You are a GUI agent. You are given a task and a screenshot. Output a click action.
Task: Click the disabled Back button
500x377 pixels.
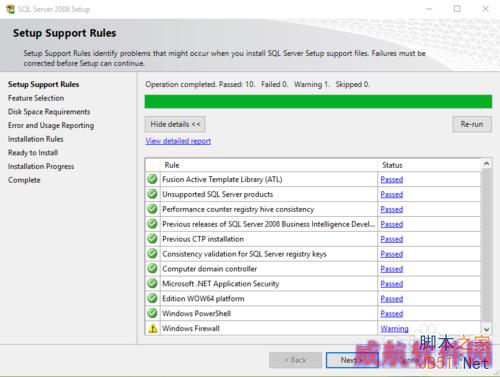tap(295, 360)
